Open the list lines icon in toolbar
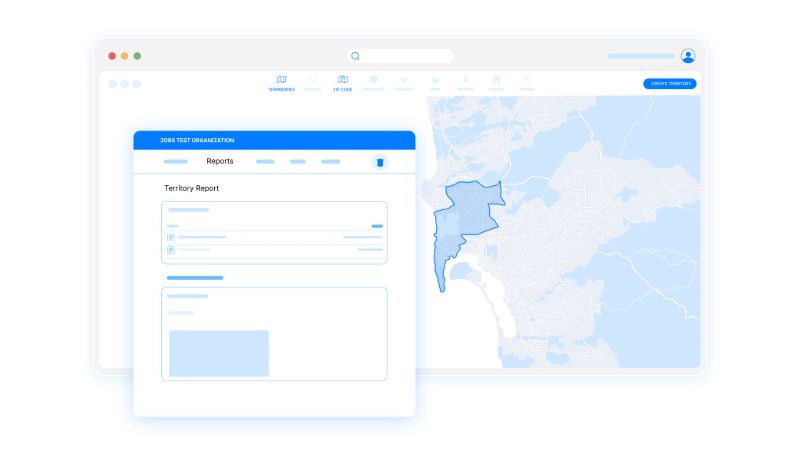Screen dimensions: 800x450 tap(527, 80)
